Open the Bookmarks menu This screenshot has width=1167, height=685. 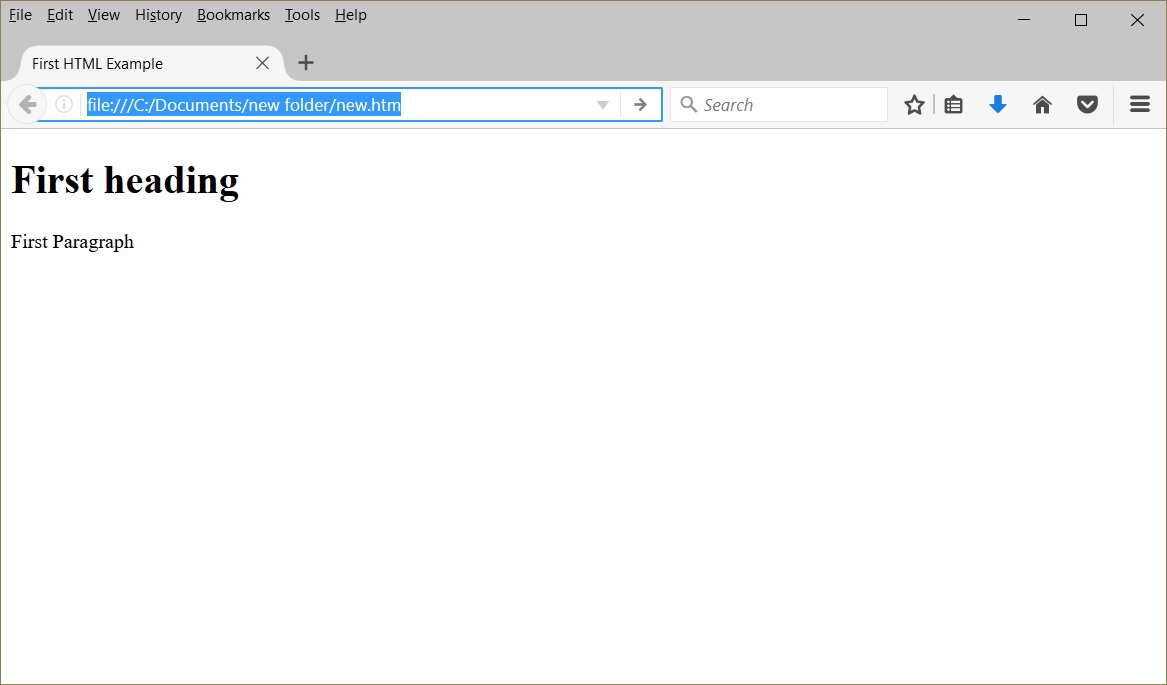[233, 15]
